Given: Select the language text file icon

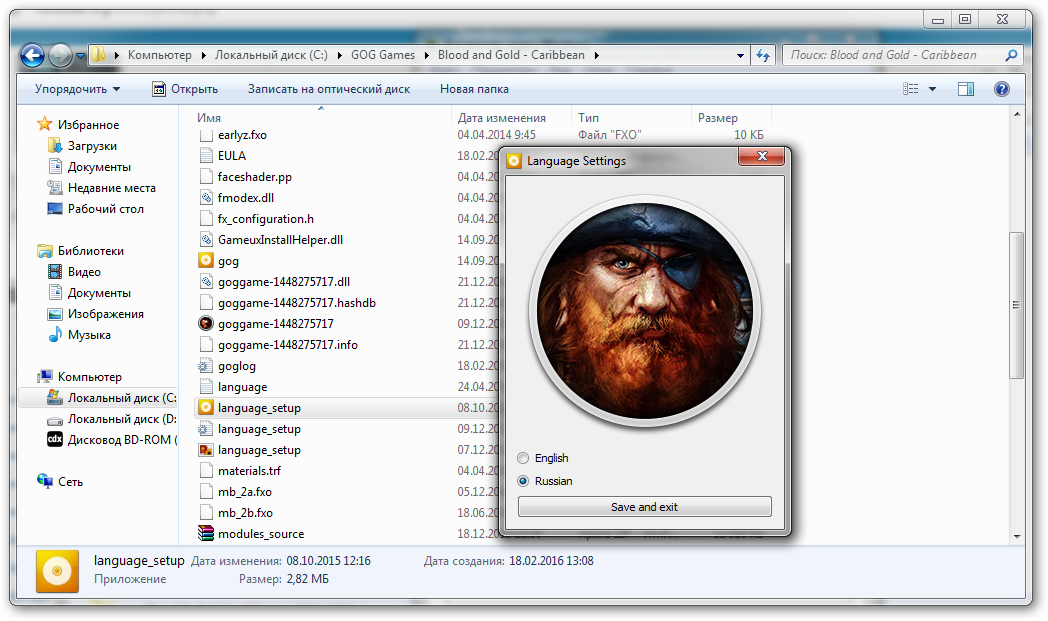Looking at the screenshot, I should [206, 386].
